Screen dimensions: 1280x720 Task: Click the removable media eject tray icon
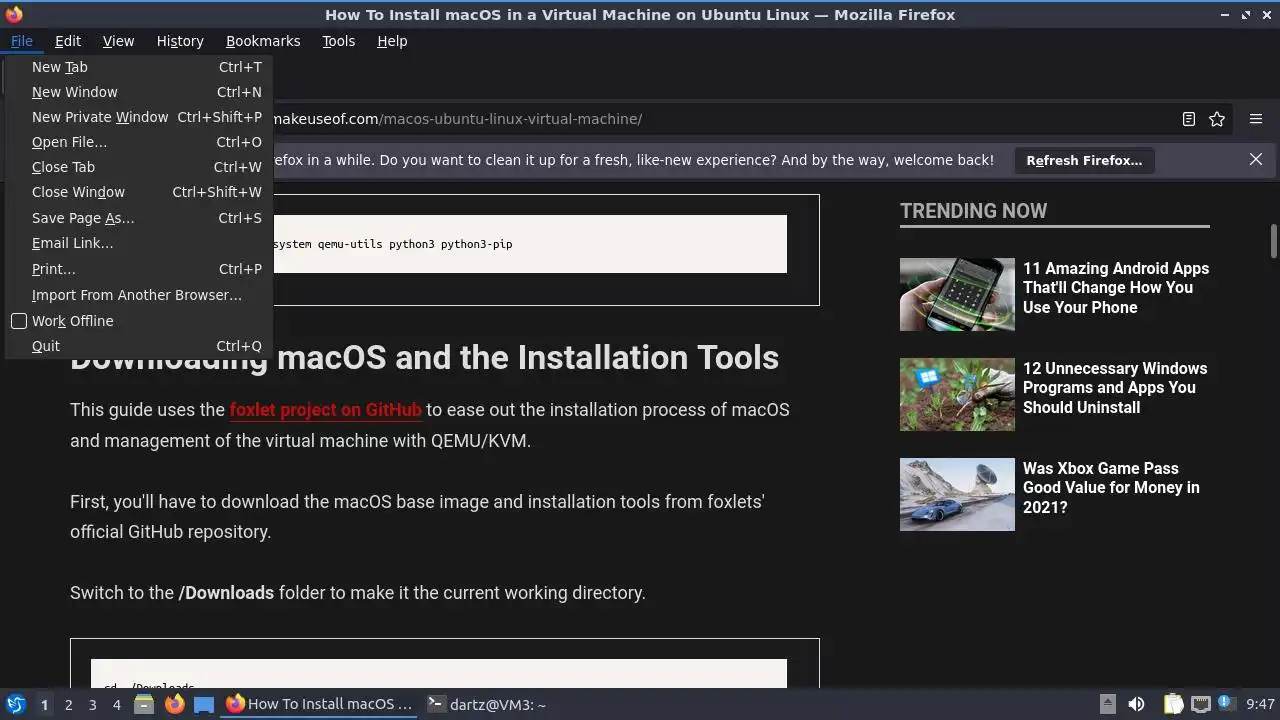coord(1107,704)
